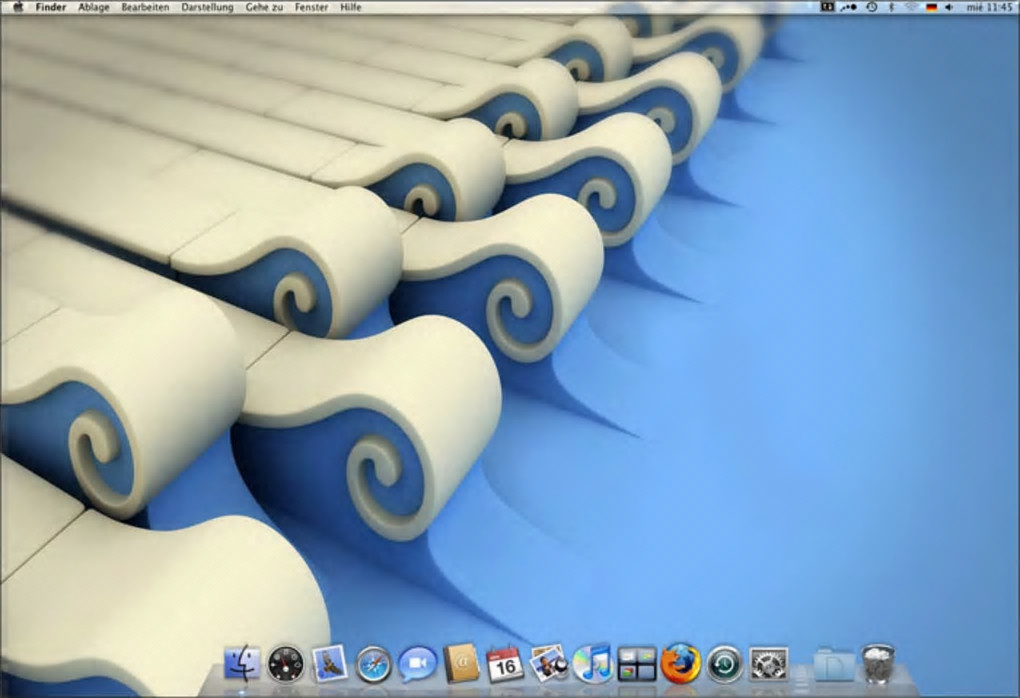
Task: Open the German flag input menu
Action: [931, 7]
